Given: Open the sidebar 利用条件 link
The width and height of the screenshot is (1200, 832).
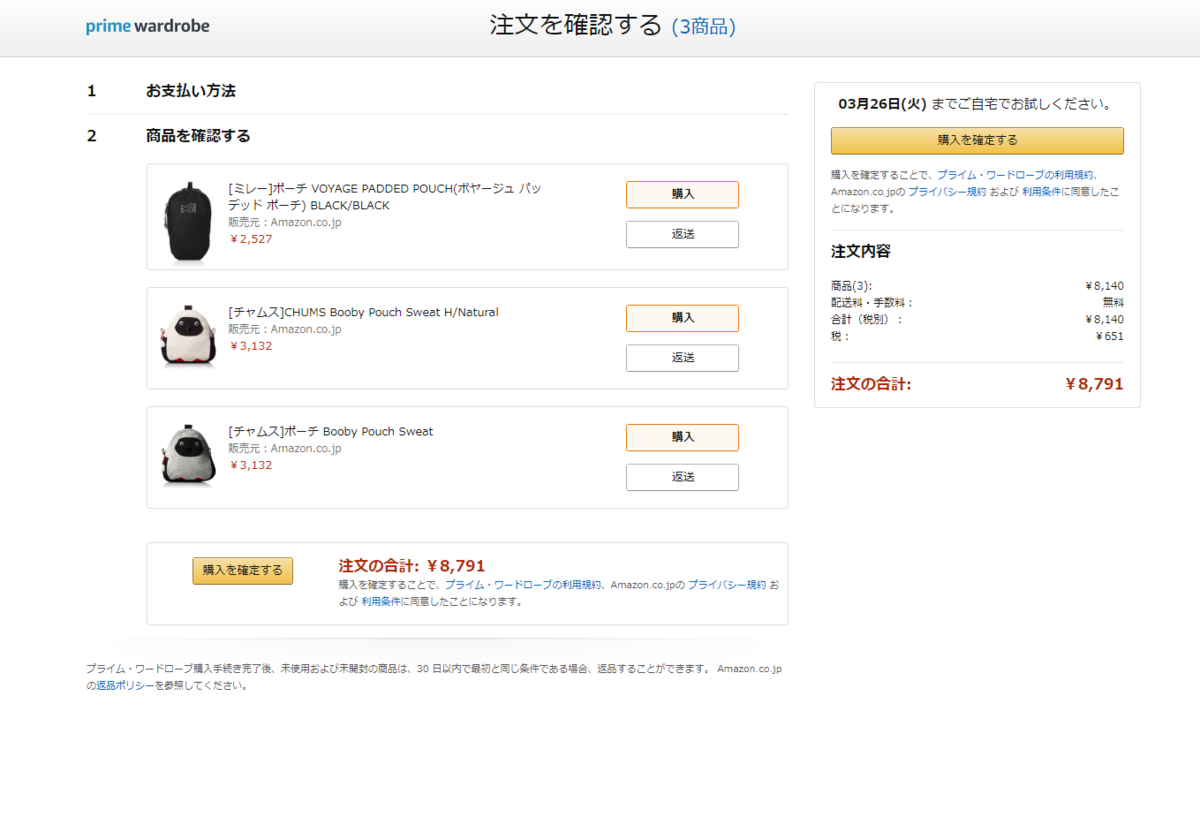Looking at the screenshot, I should (1042, 191).
